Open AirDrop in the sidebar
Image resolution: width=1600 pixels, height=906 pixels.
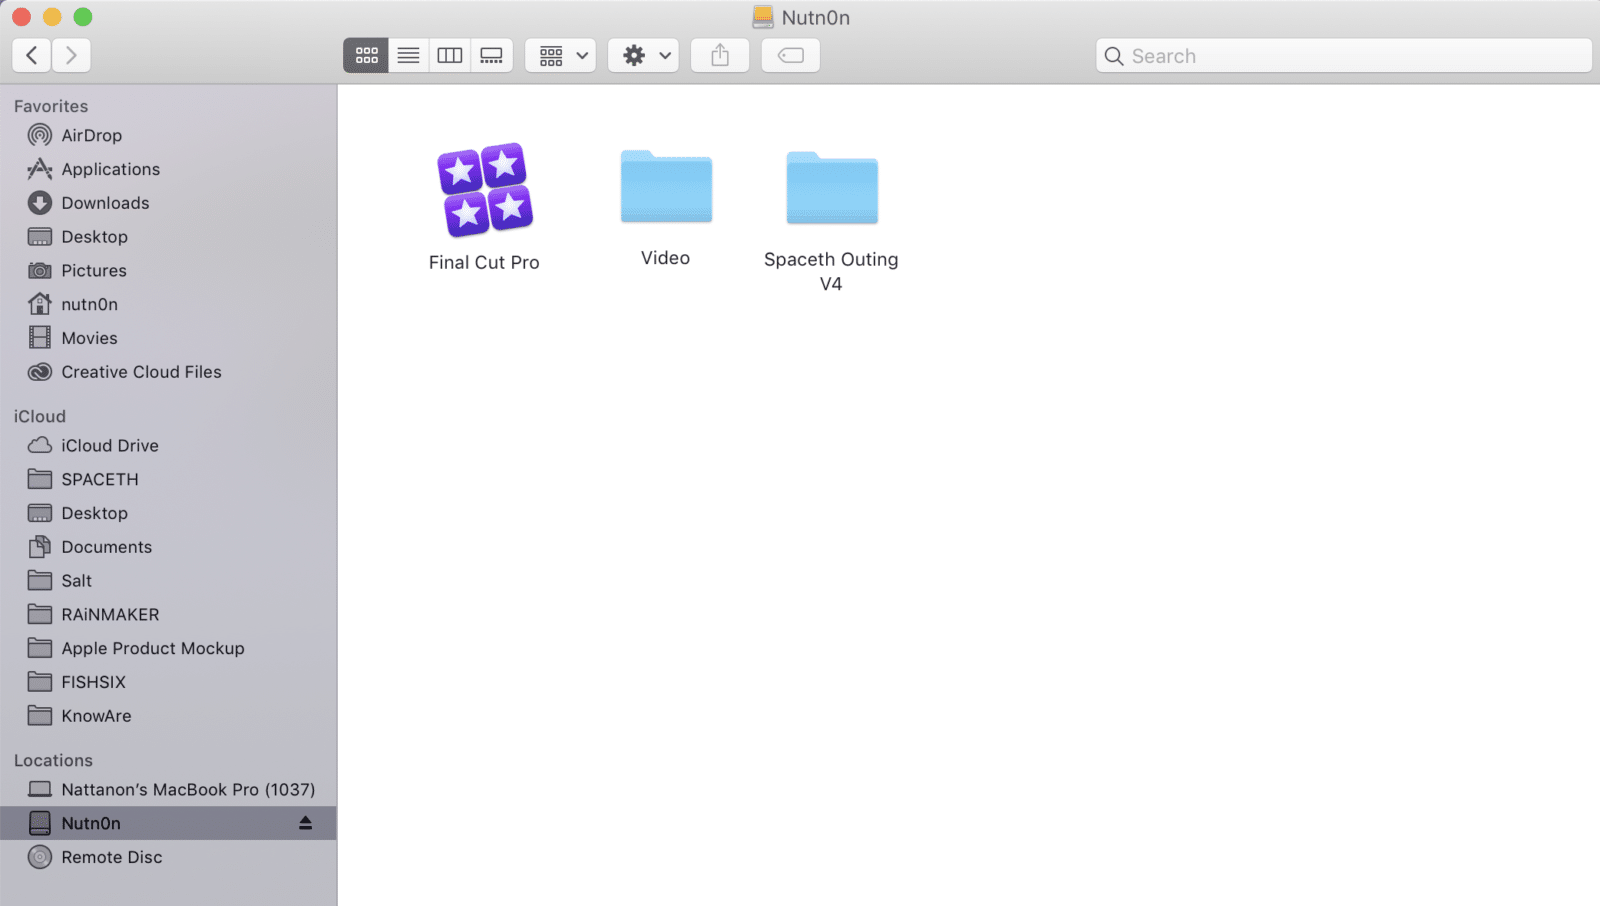pyautogui.click(x=91, y=135)
